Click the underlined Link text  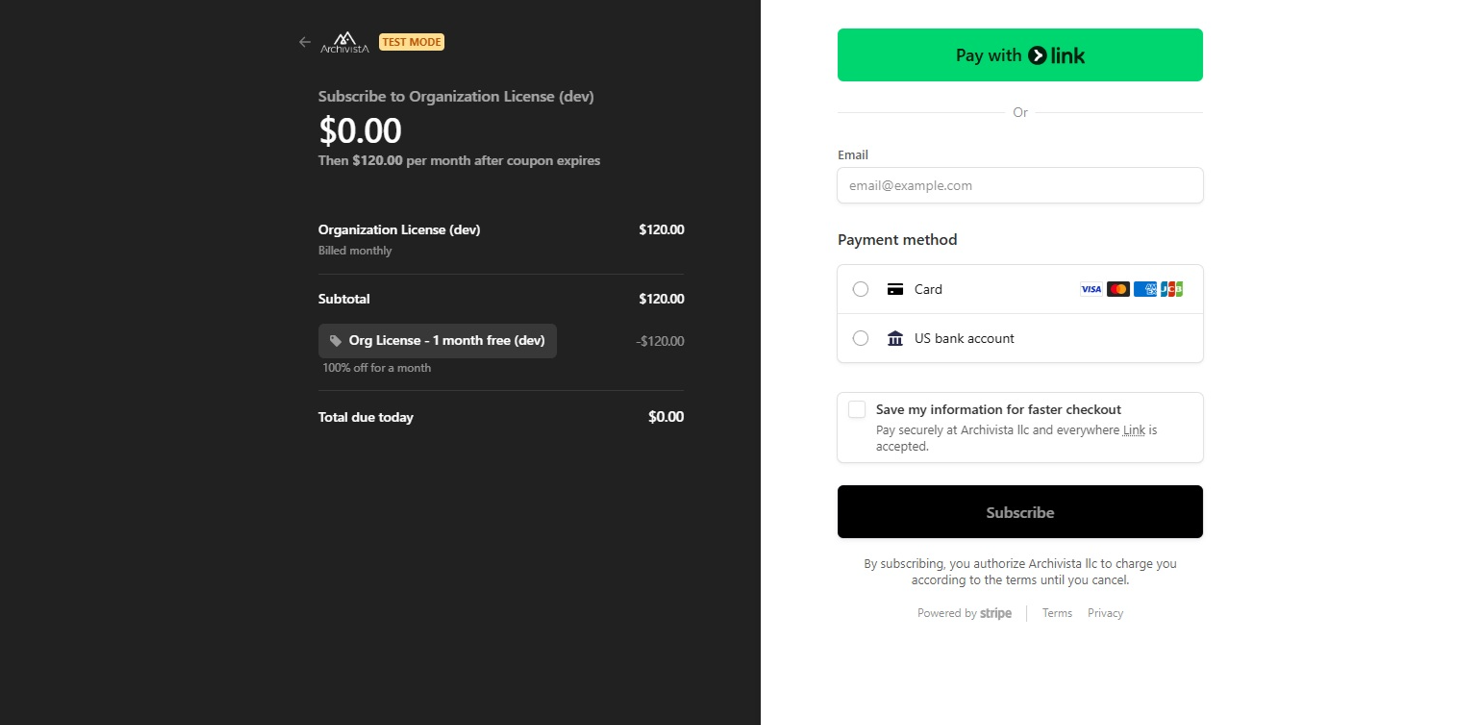[x=1134, y=430]
